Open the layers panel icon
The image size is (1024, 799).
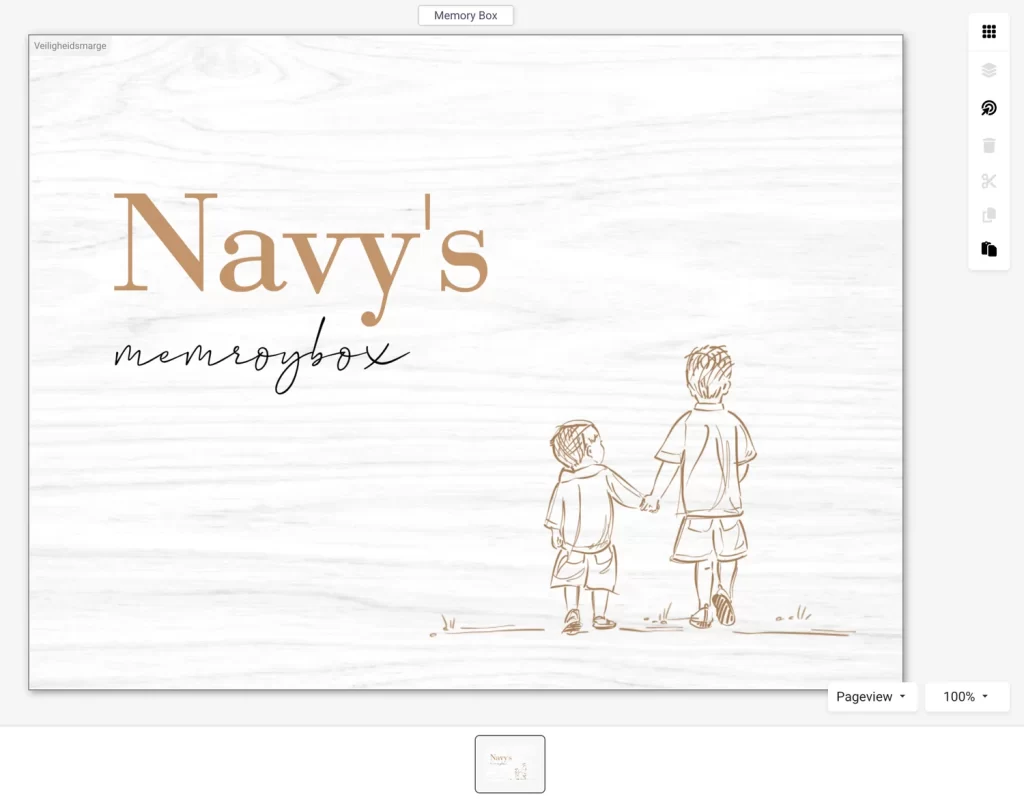tap(989, 70)
